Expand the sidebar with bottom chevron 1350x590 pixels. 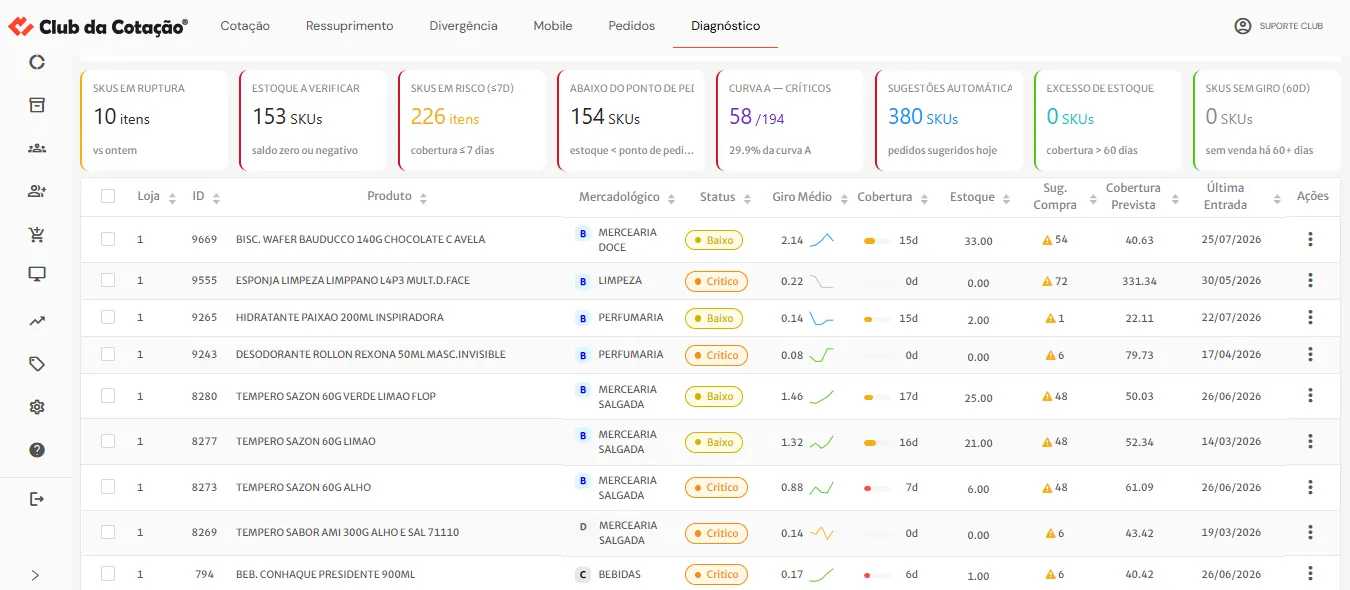(x=36, y=575)
